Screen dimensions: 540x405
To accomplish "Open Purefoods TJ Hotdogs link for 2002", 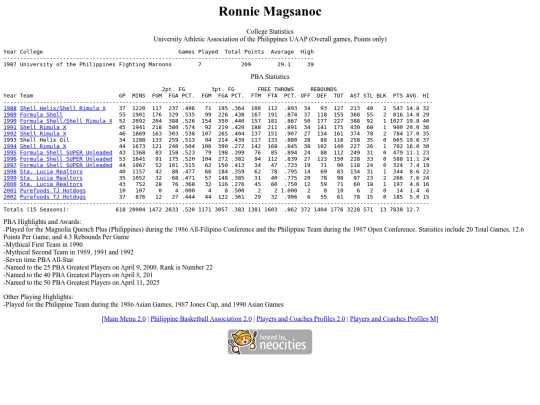I will (53, 197).
